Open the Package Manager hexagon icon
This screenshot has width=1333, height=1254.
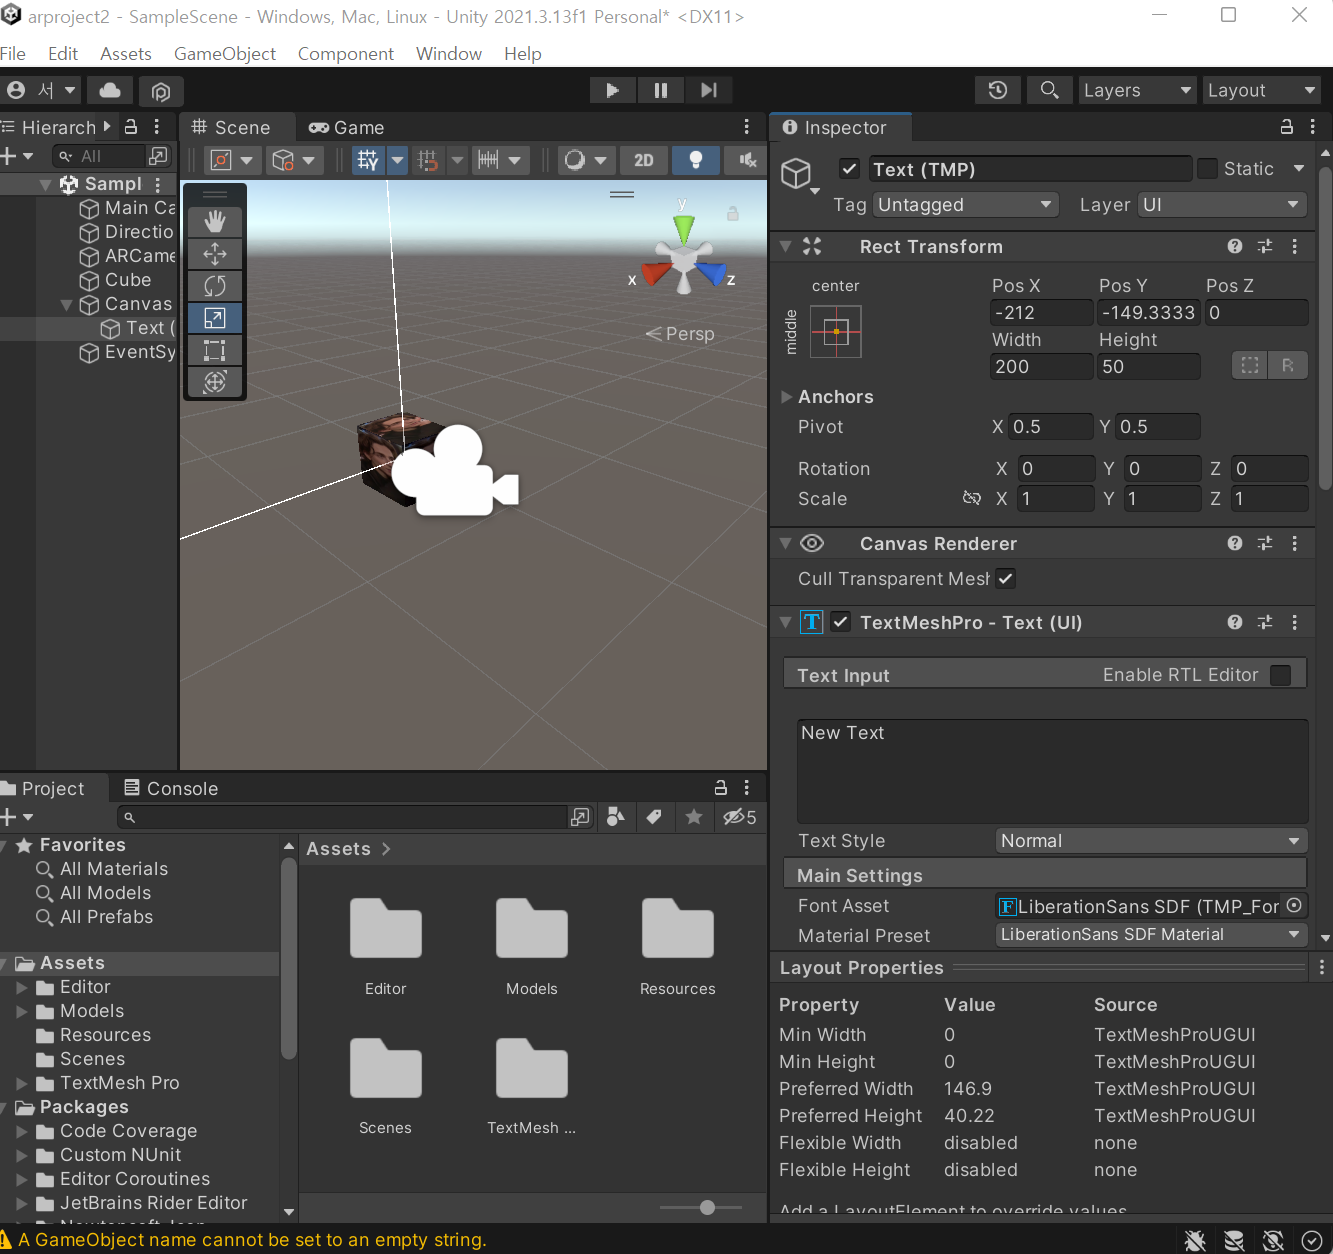coord(161,92)
